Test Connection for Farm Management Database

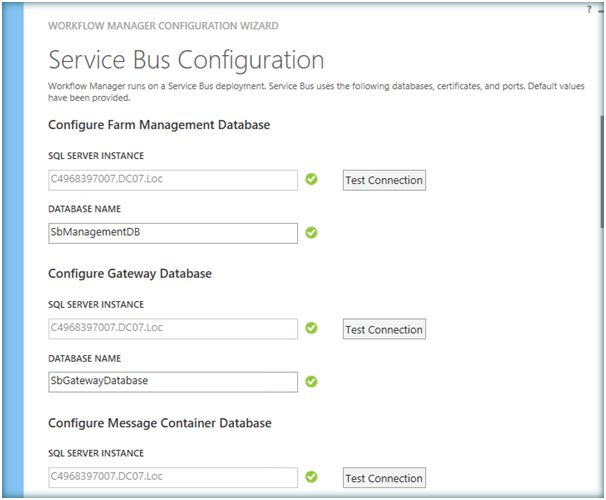click(x=384, y=180)
